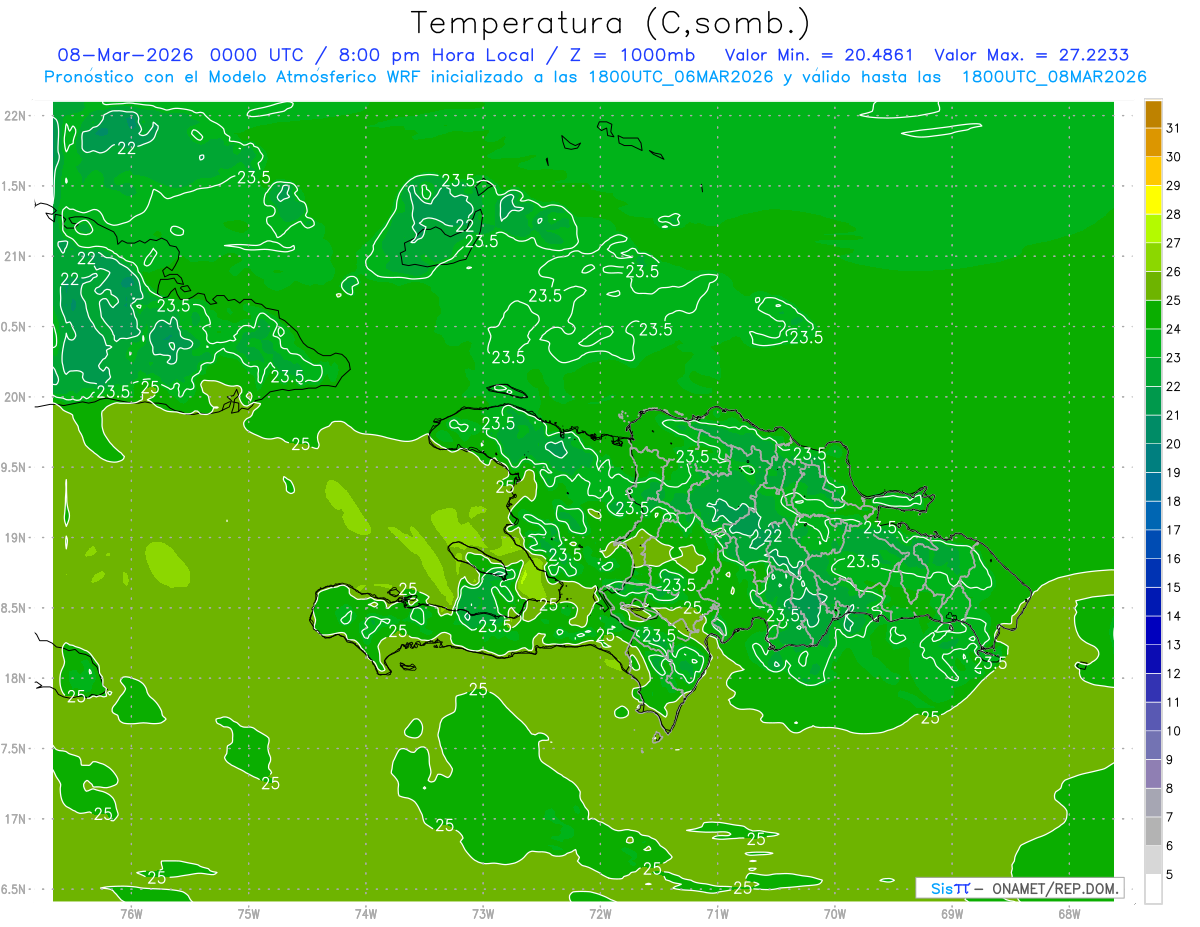This screenshot has height=927, width=1200.
Task: Click the legend scale label '31'
Action: [1173, 128]
